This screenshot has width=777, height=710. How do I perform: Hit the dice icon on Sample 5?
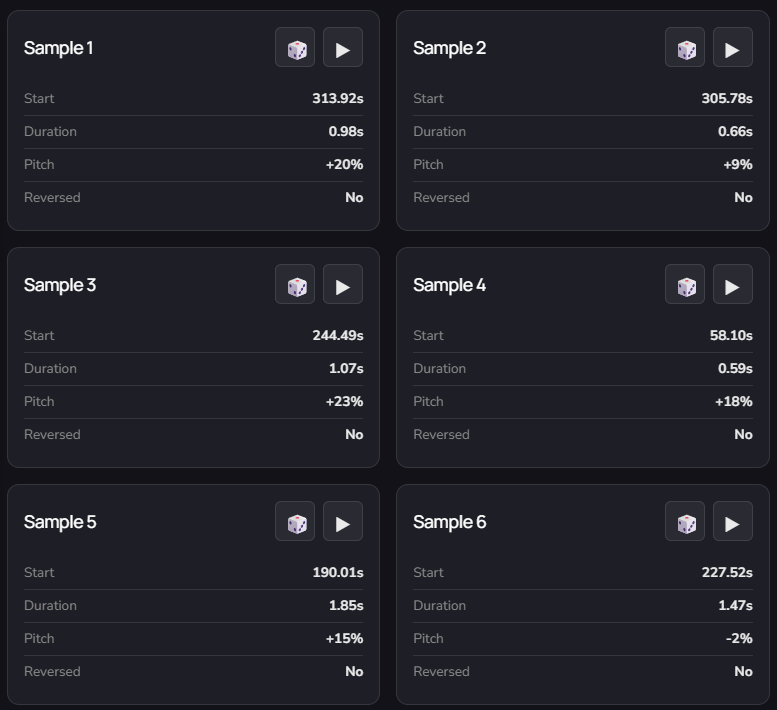295,522
